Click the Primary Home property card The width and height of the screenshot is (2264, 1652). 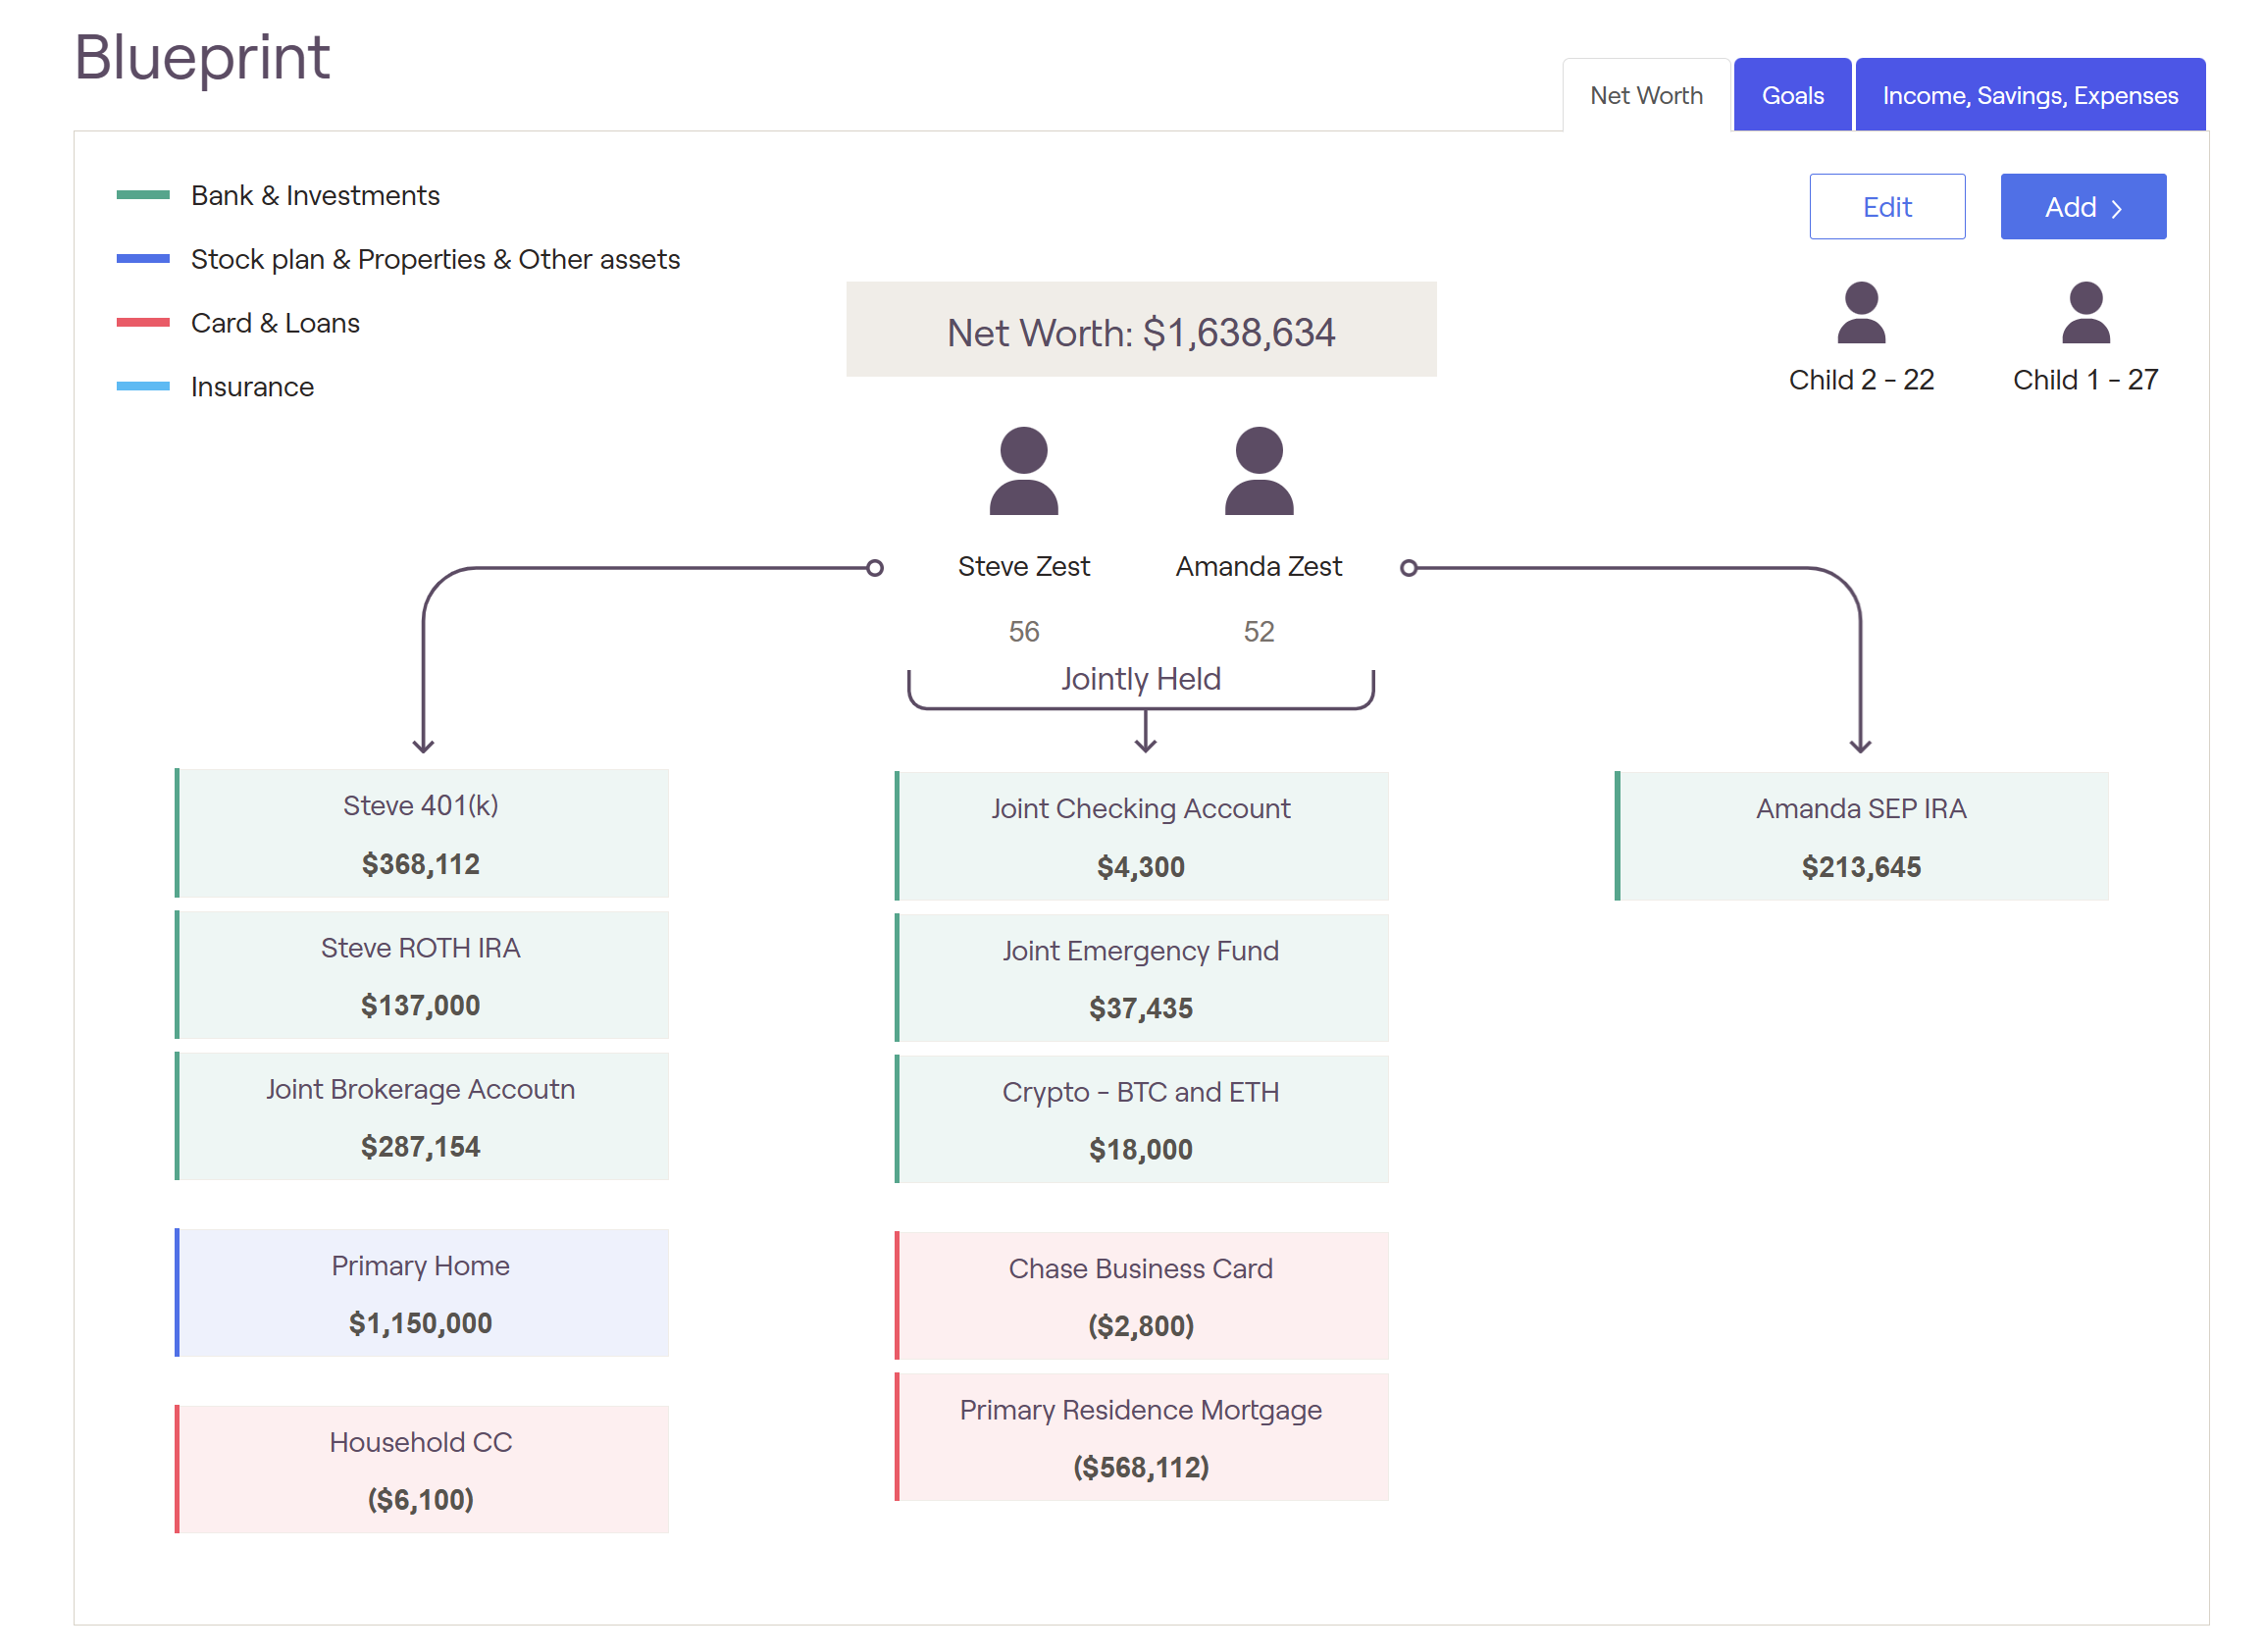point(421,1293)
